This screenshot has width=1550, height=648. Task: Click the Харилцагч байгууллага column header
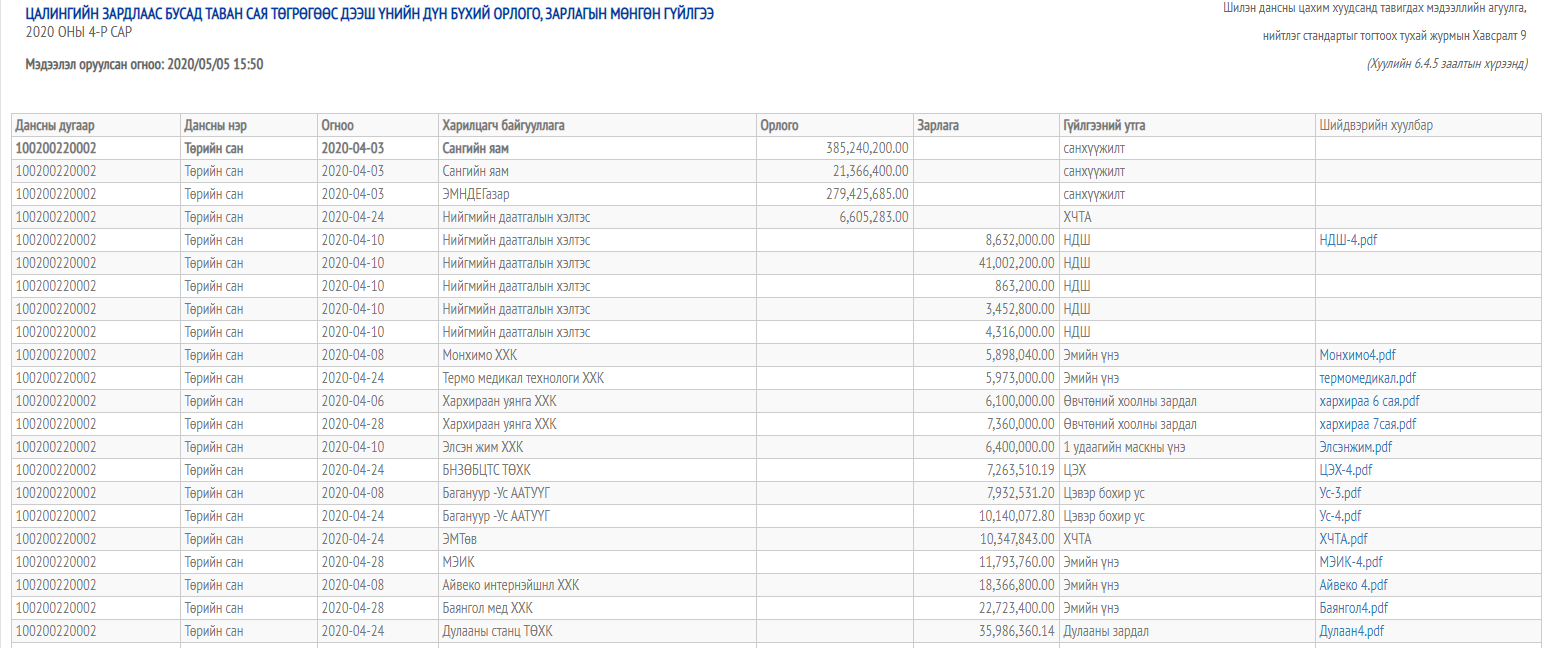(x=503, y=125)
